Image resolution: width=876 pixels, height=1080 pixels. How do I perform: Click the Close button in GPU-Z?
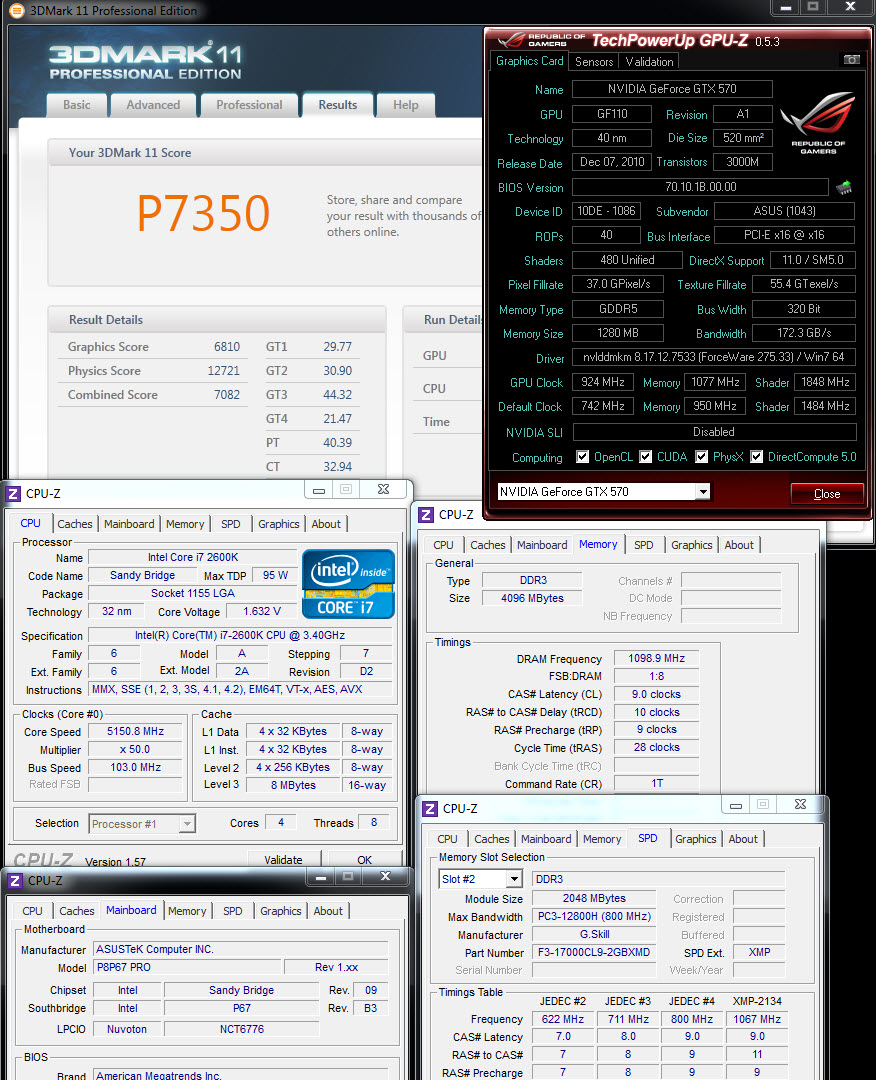826,493
